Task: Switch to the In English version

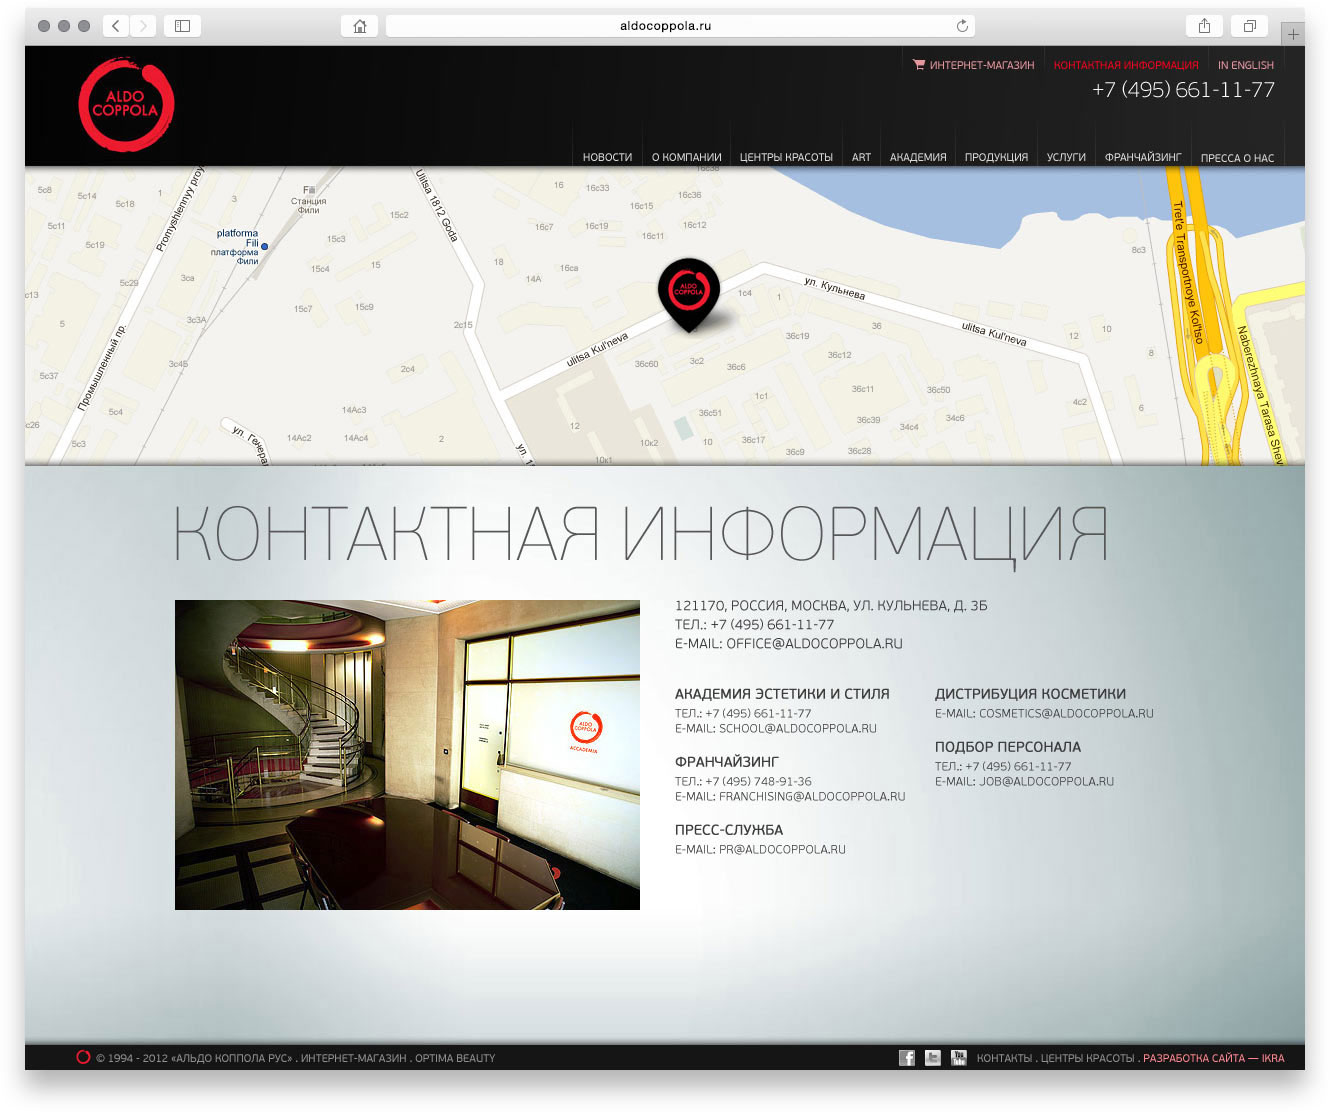Action: [1246, 65]
